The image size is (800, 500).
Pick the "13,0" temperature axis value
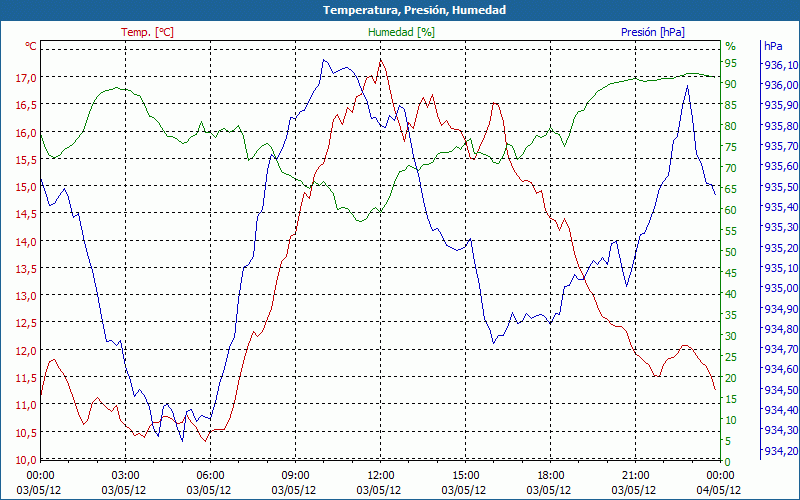(x=27, y=296)
